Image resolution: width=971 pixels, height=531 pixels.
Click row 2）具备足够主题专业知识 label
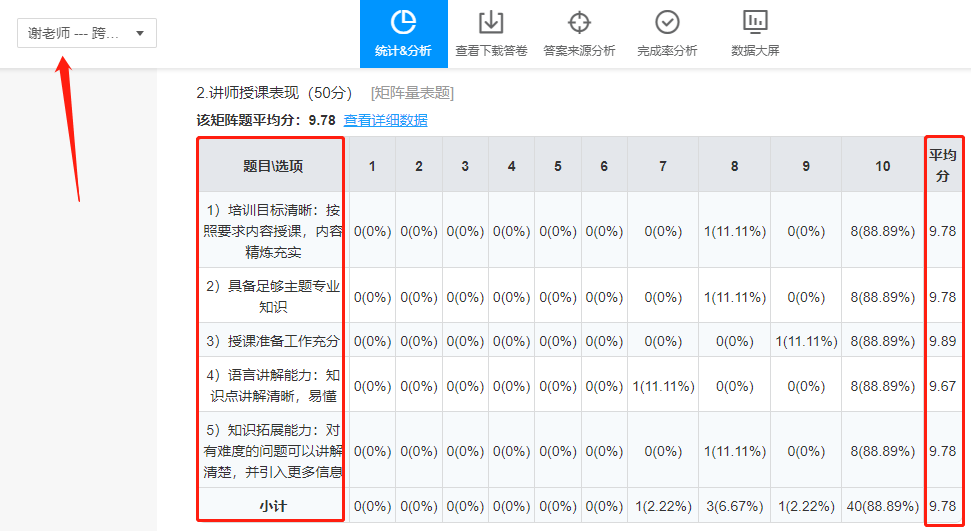(272, 297)
